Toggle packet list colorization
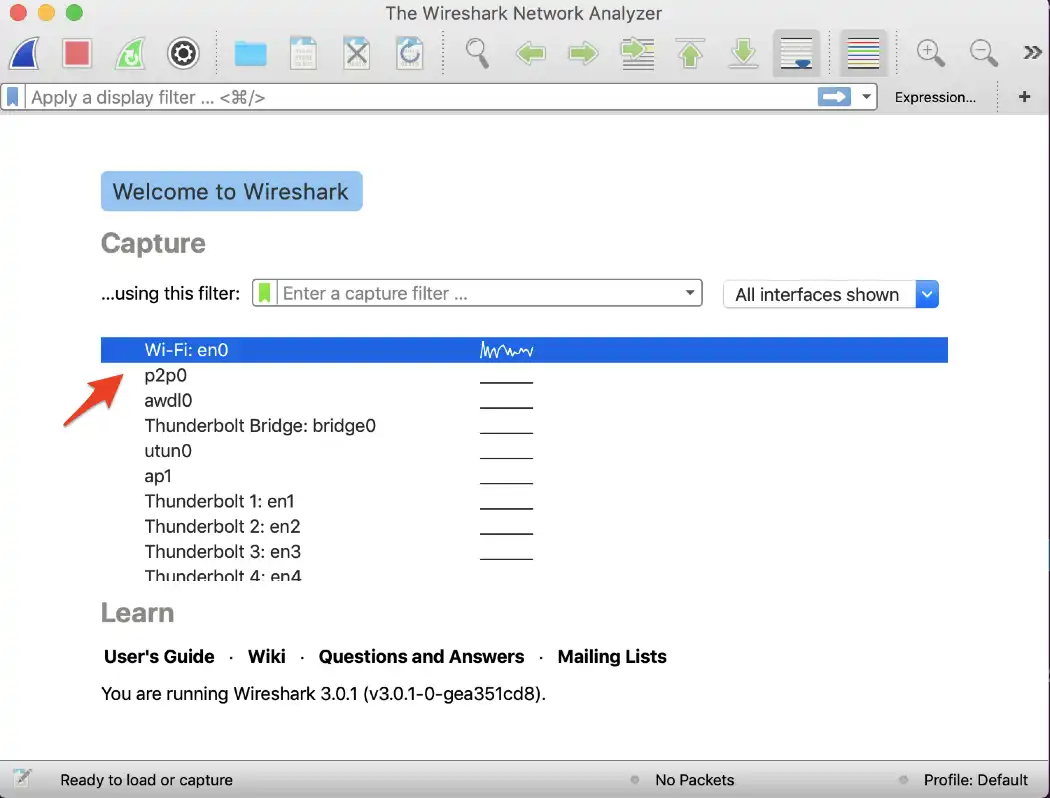 (863, 54)
